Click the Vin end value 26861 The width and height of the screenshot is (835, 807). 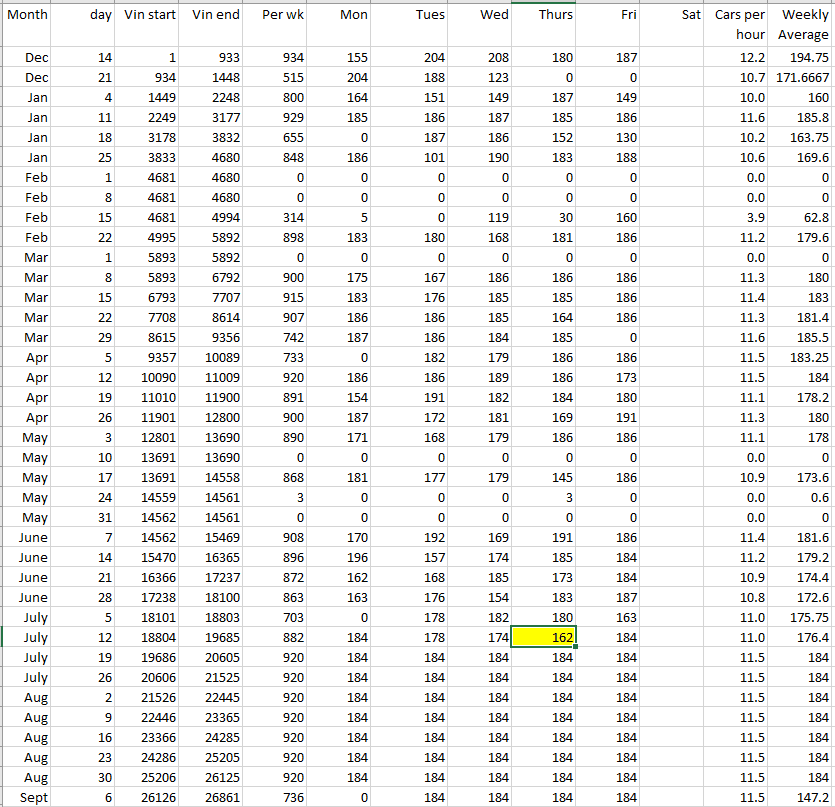tap(214, 796)
